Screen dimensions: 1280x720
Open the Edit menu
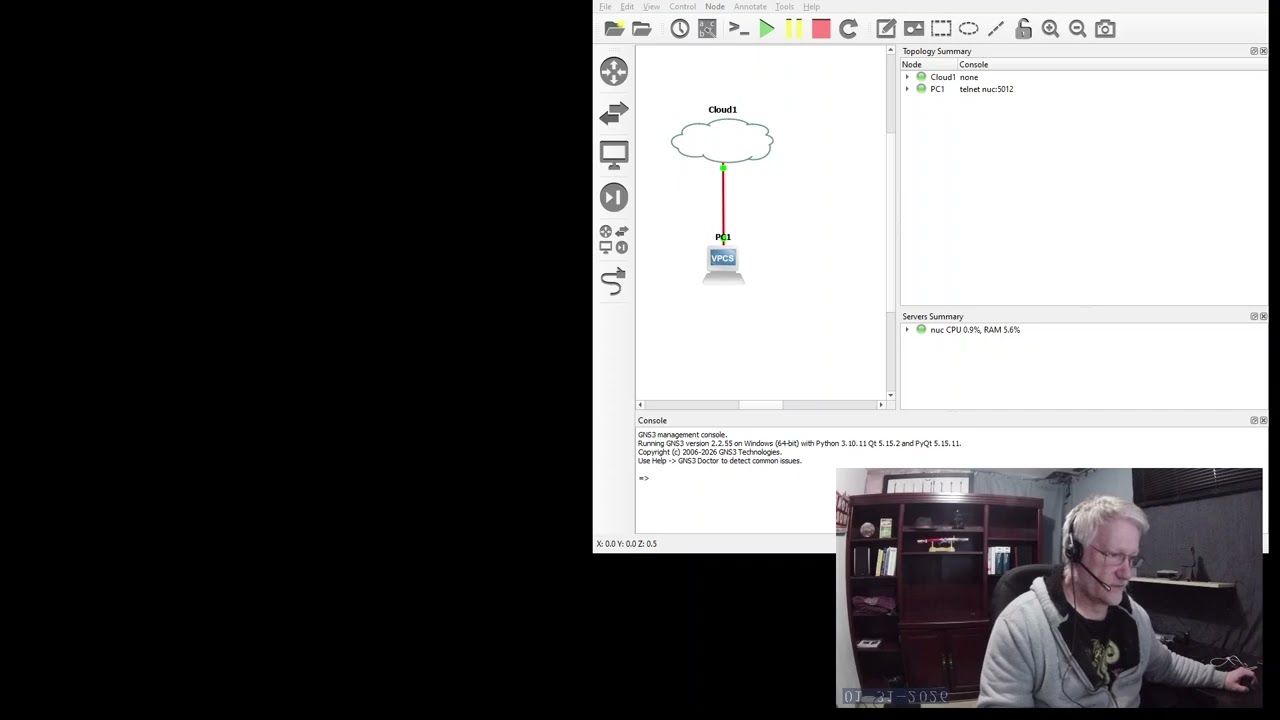point(627,7)
